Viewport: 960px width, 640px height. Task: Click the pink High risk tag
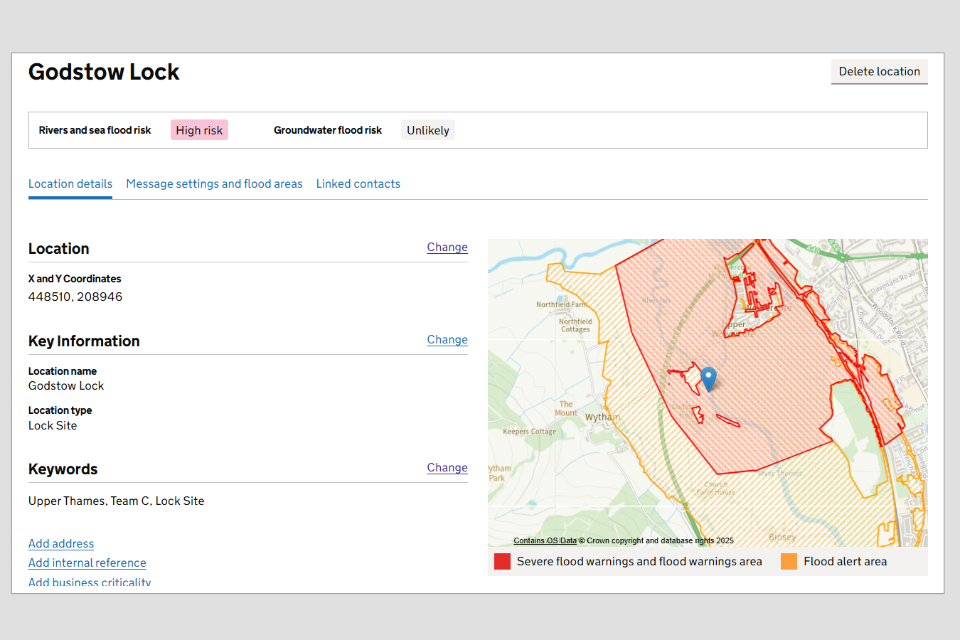pyautogui.click(x=199, y=130)
